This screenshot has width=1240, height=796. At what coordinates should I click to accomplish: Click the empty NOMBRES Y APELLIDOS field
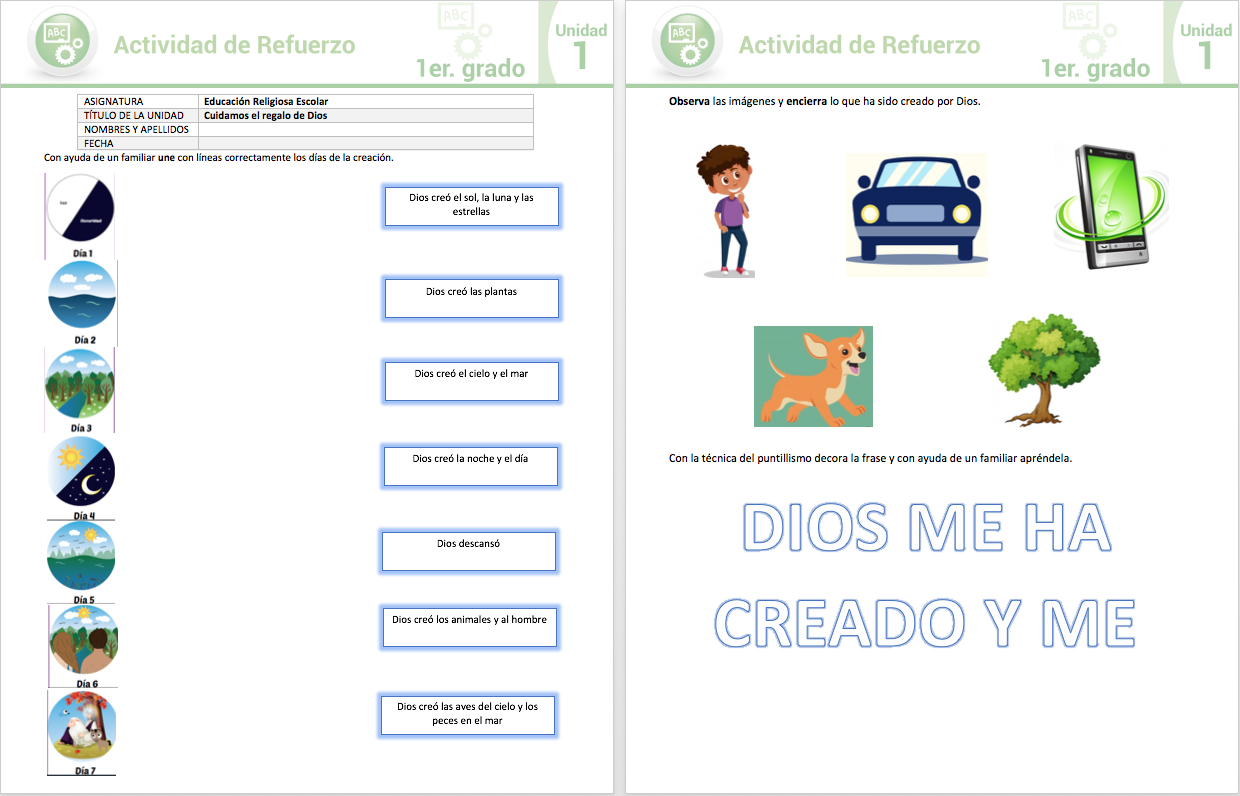tap(365, 129)
